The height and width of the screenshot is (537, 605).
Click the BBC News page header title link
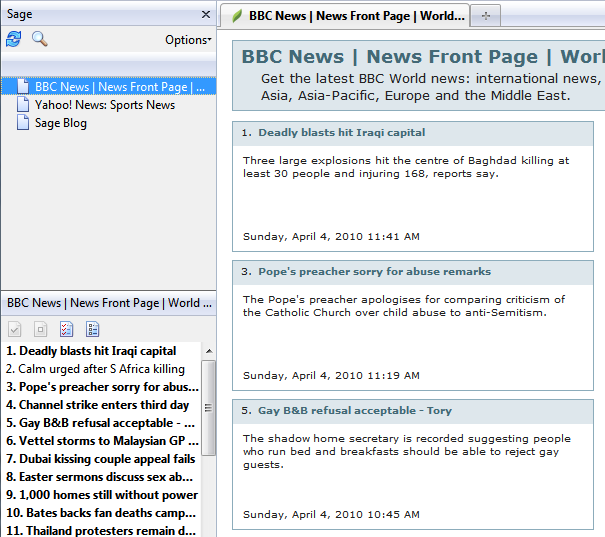(423, 57)
